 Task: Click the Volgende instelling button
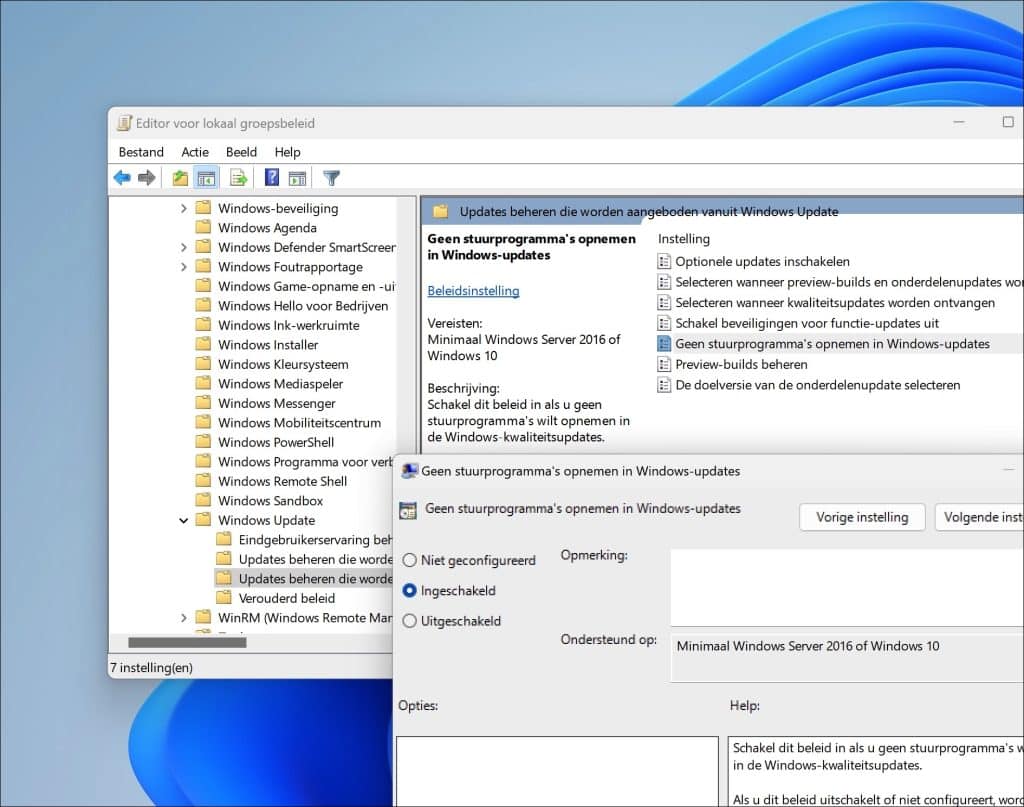pyautogui.click(x=980, y=517)
